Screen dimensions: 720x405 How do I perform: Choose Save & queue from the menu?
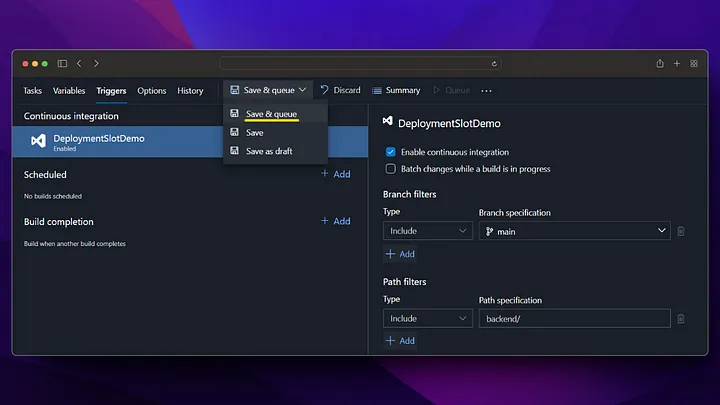click(x=276, y=113)
